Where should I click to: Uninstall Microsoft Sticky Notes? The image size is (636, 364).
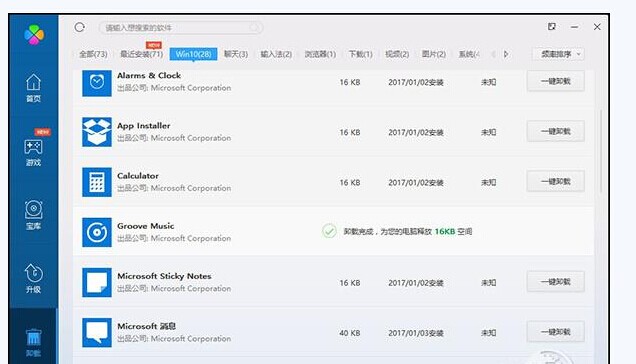(x=556, y=282)
